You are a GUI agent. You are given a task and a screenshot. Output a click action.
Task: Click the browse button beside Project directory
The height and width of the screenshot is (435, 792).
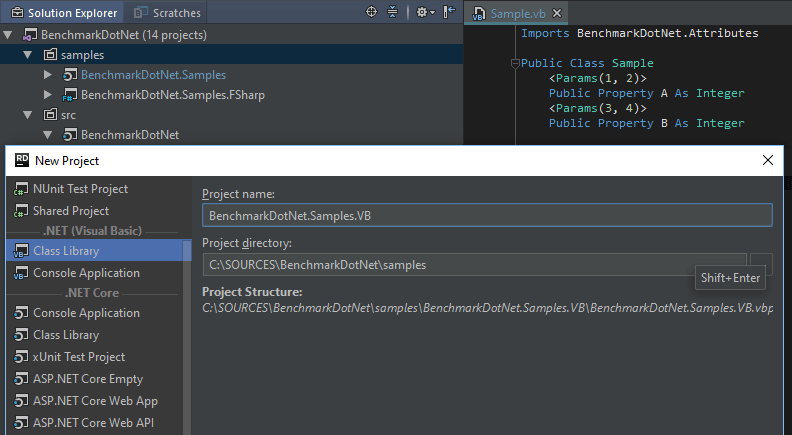(761, 264)
